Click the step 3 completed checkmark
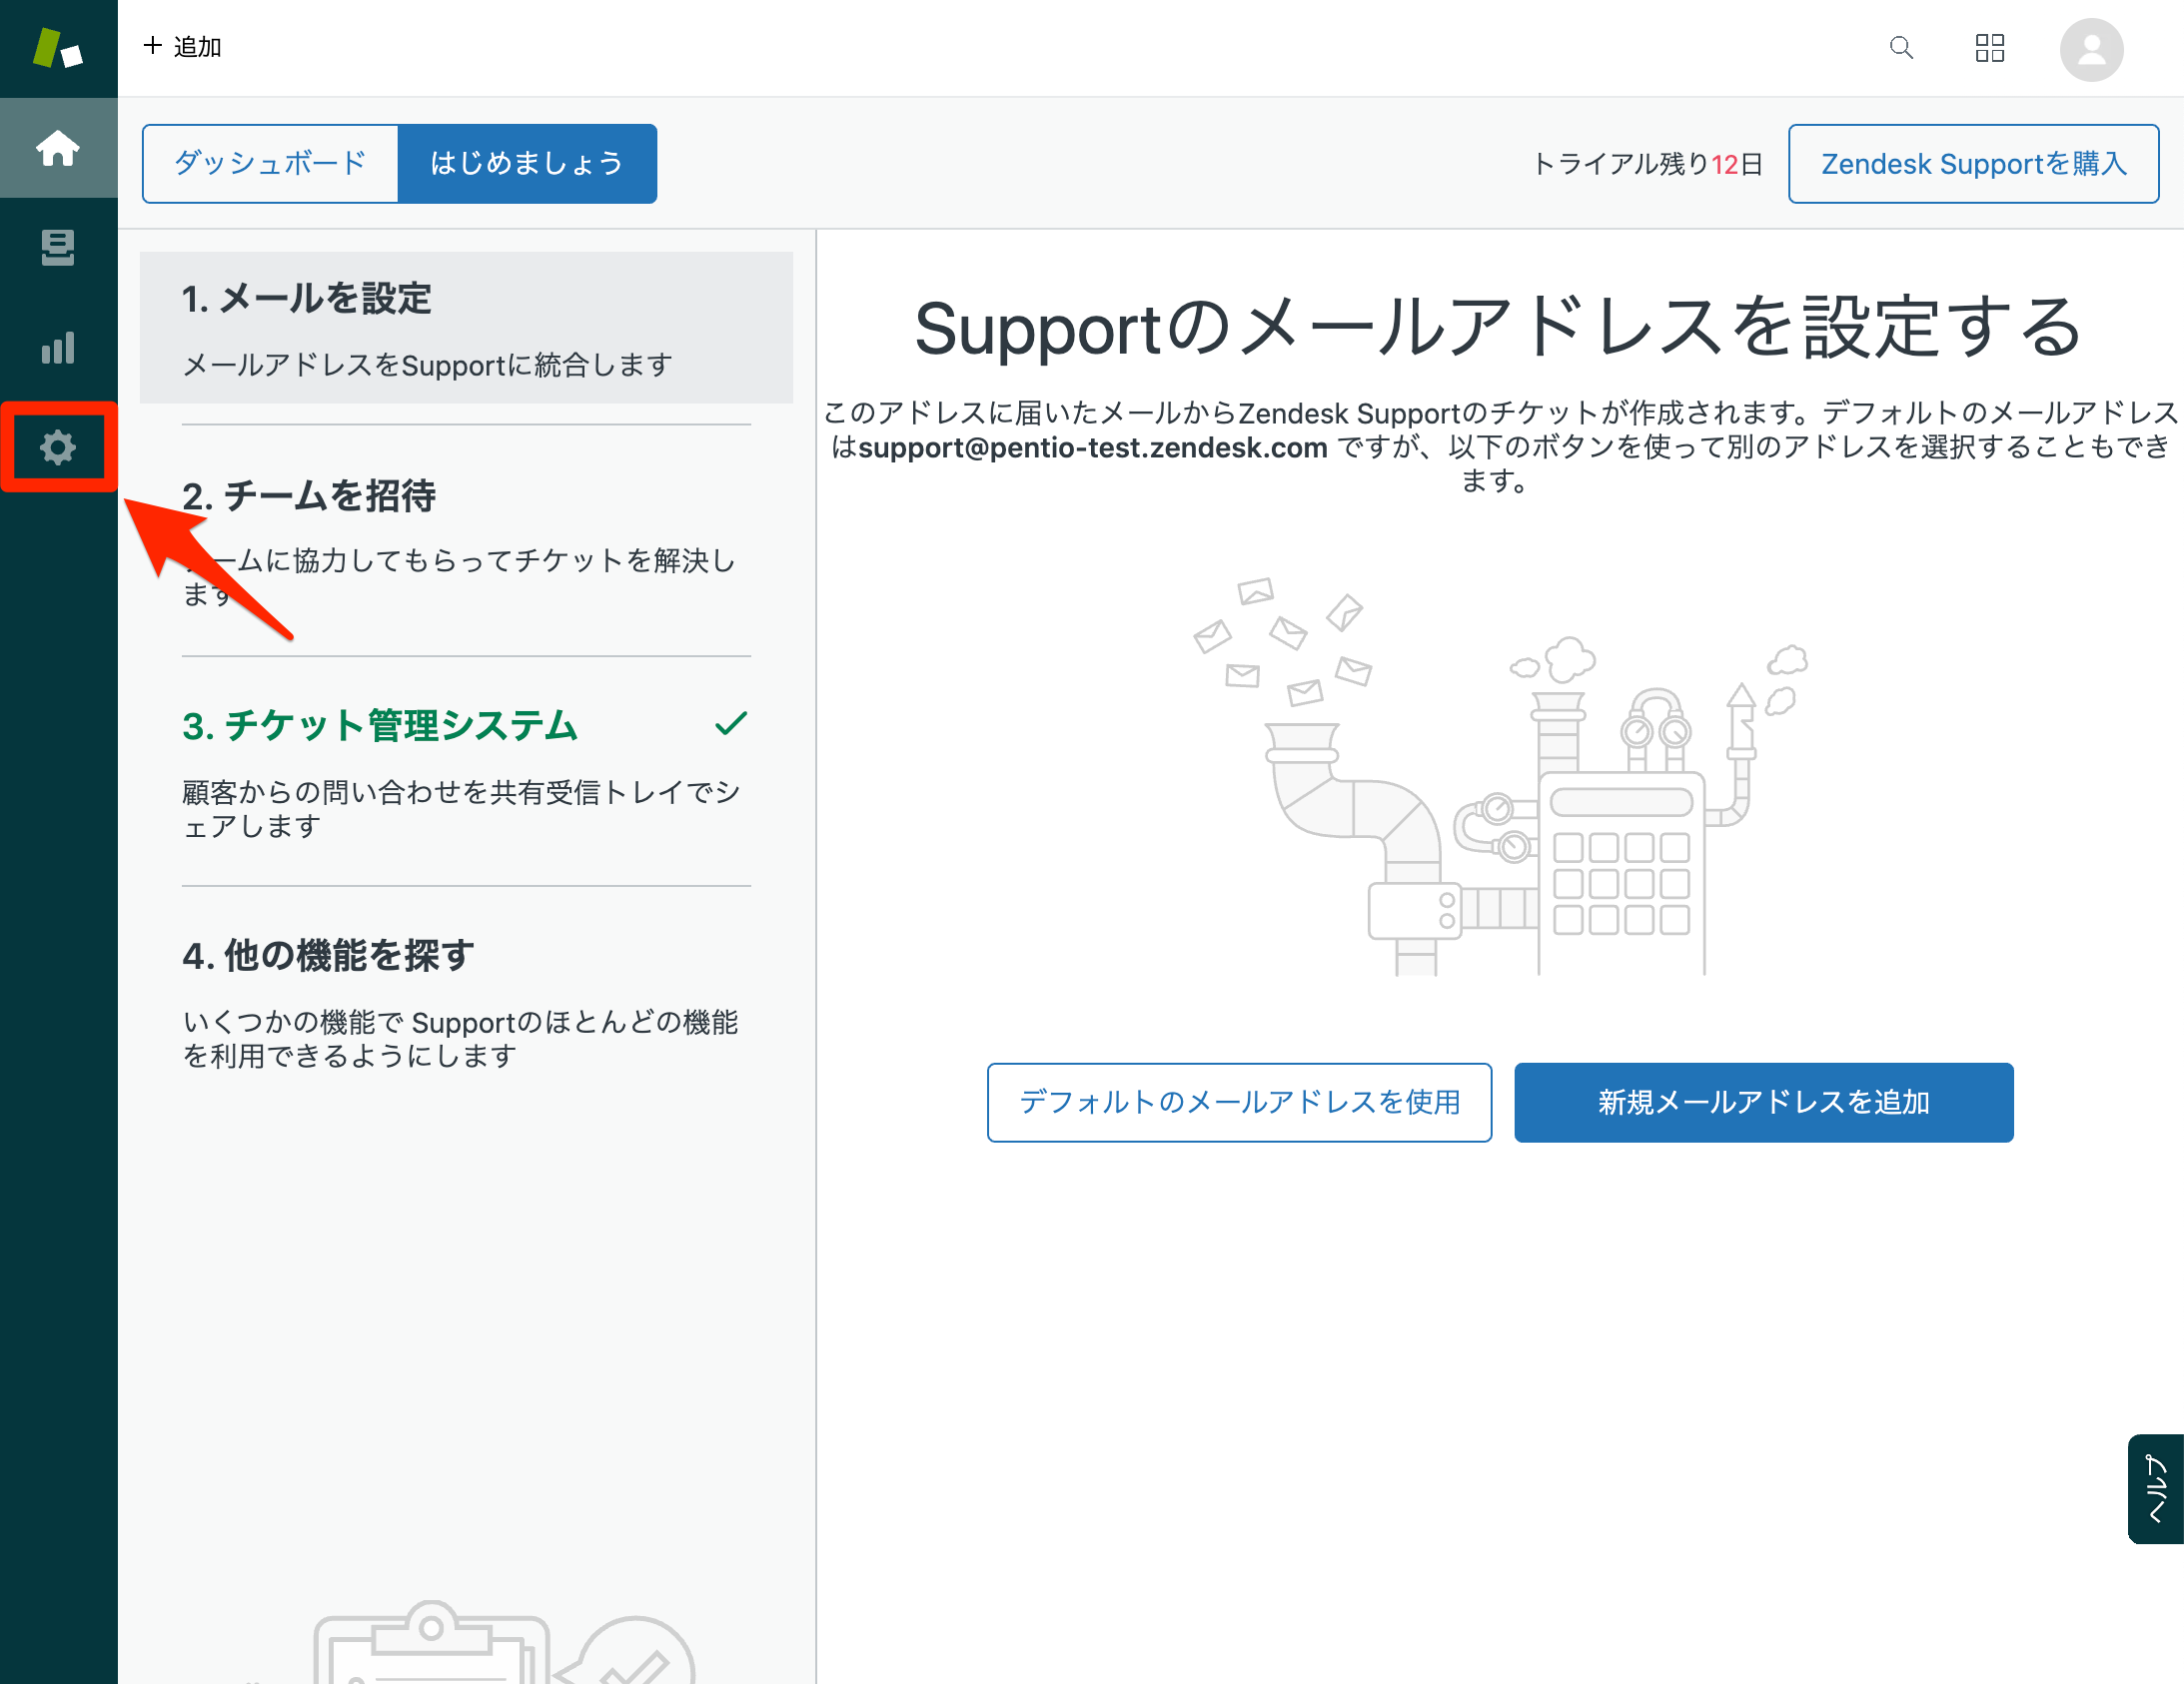This screenshot has width=2184, height=1684. (731, 723)
